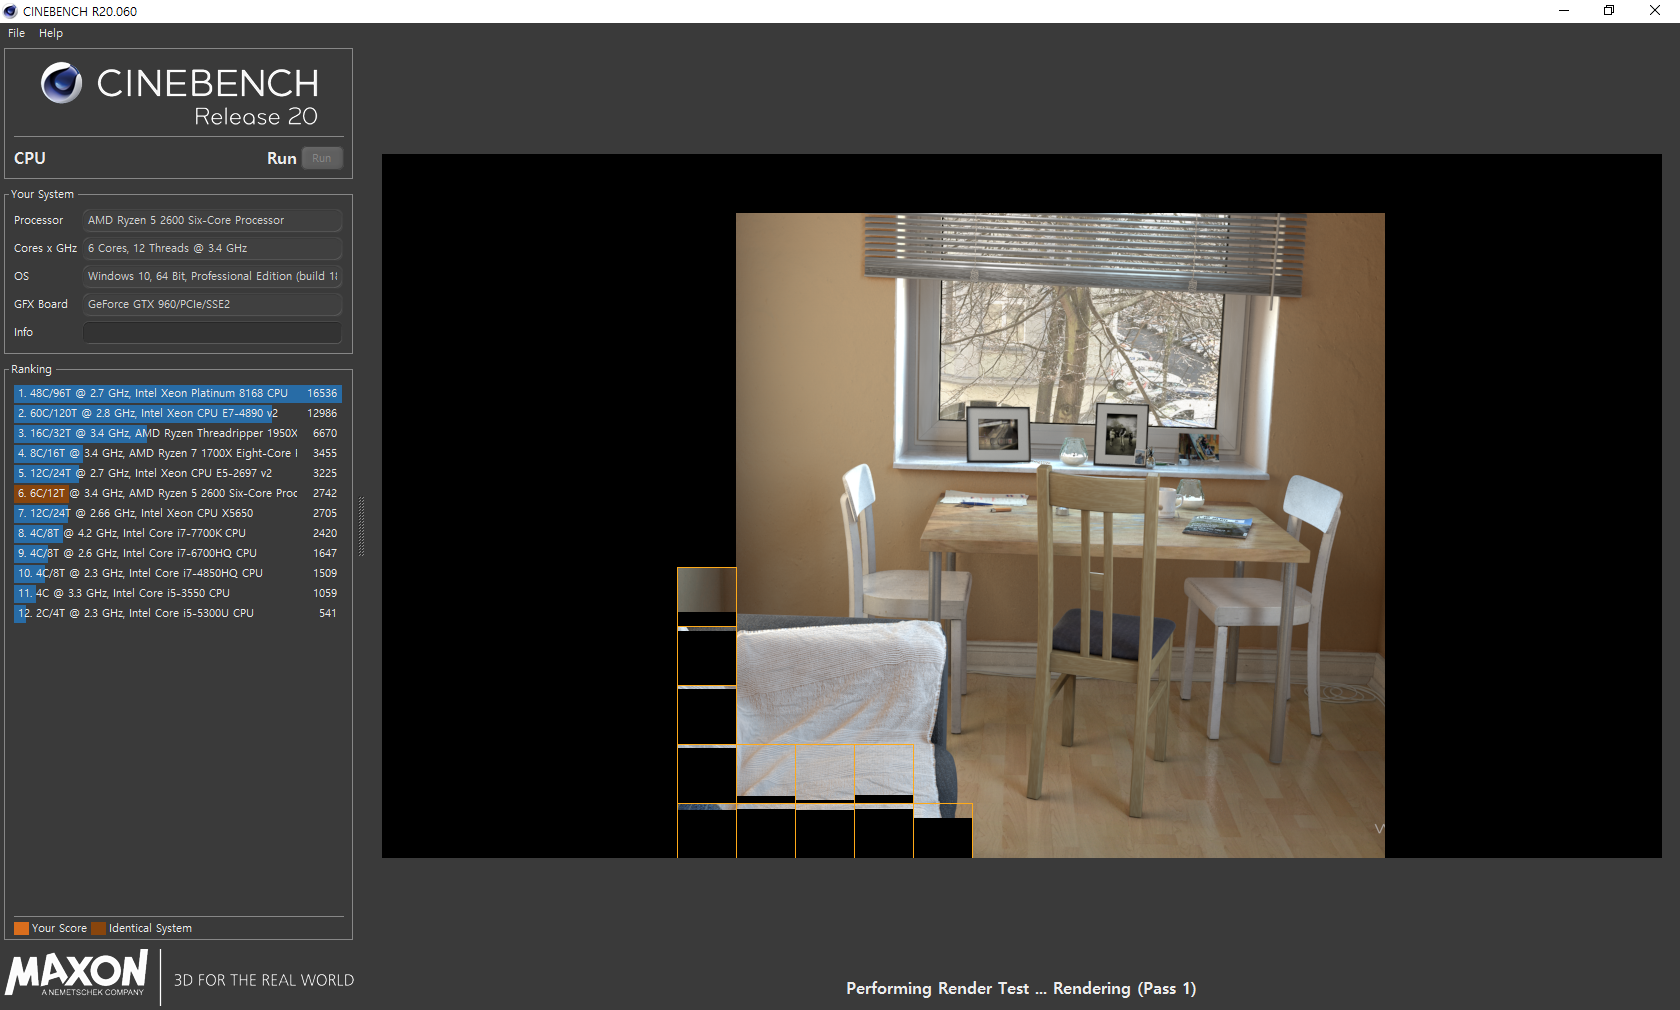Click the orange Your Score legend swatch
1680x1010 pixels.
21,928
